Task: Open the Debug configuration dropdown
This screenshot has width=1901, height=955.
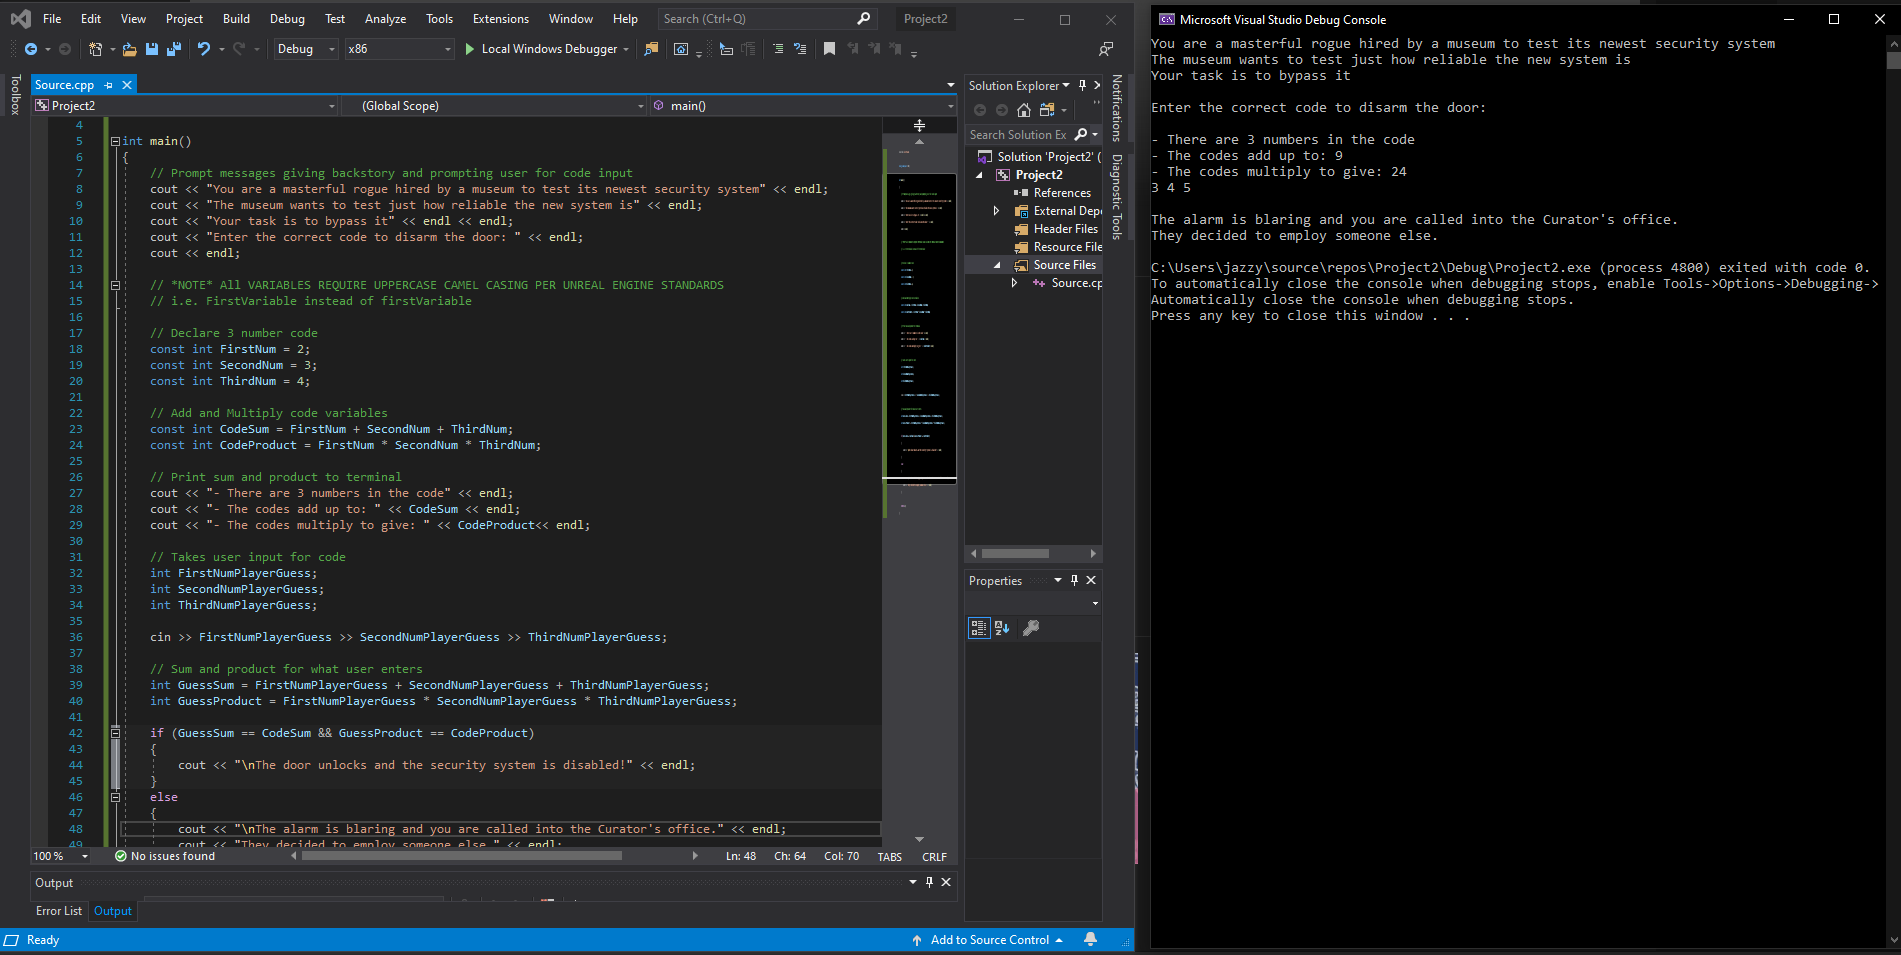Action: point(306,49)
